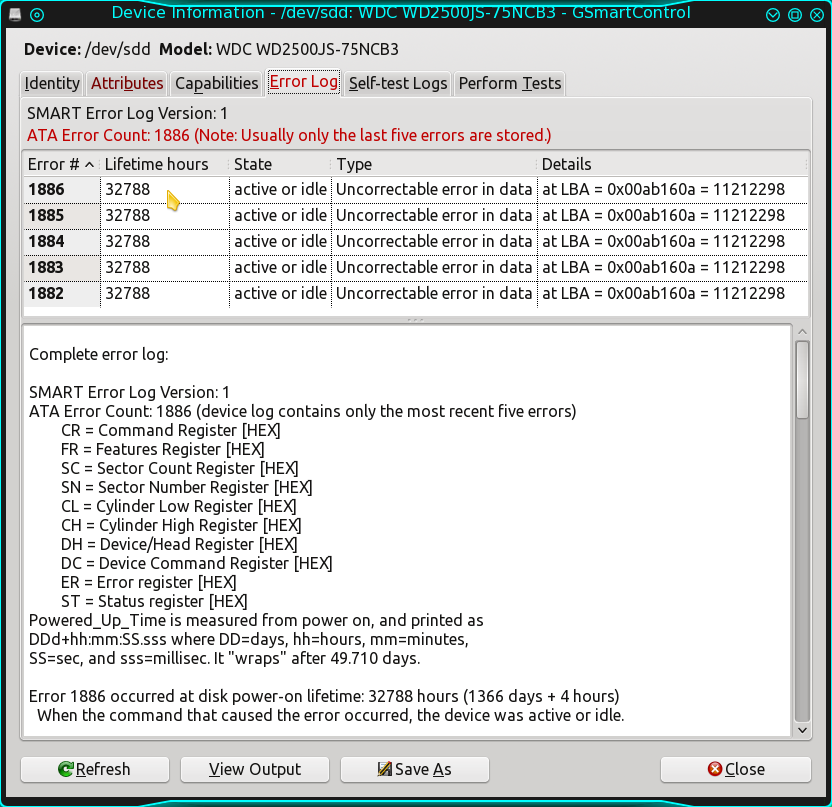Click the model name WDC WD2500JS-75NCB3
832x807 pixels.
tap(307, 49)
